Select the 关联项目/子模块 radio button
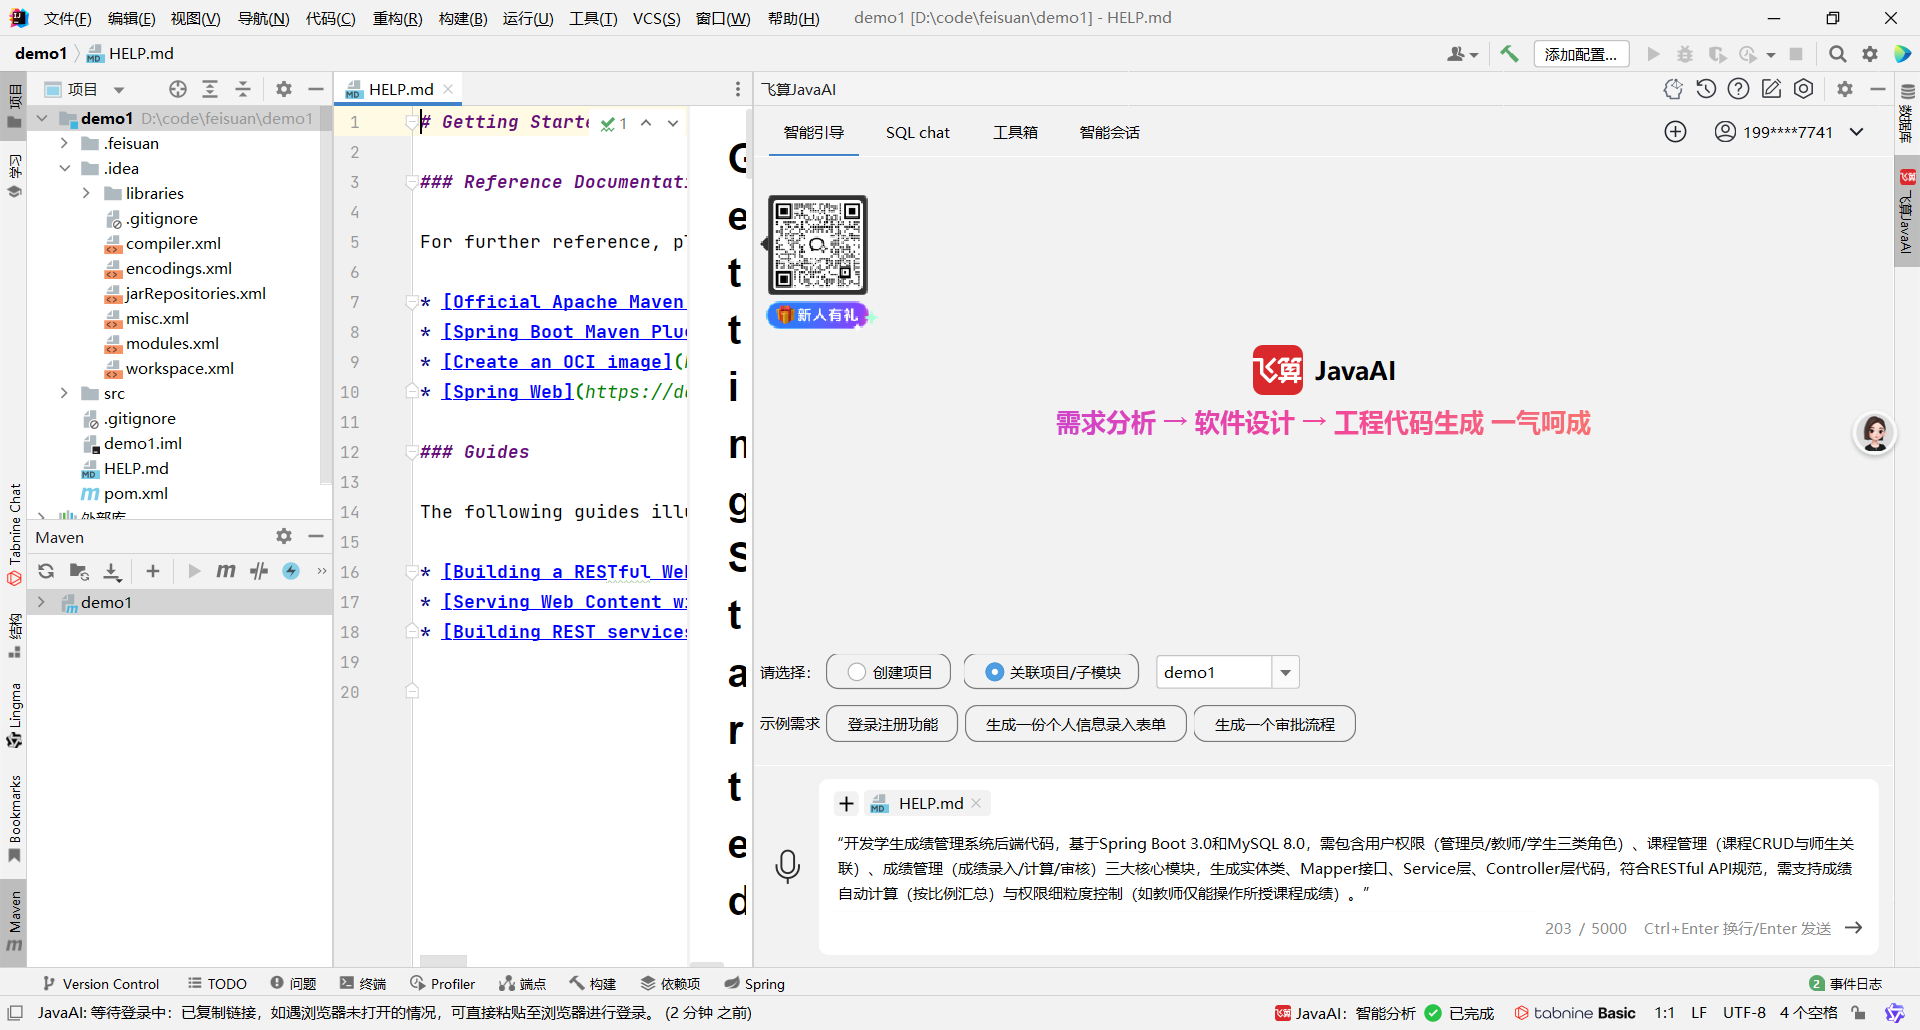Screen dimensions: 1920x1030 [x=994, y=672]
